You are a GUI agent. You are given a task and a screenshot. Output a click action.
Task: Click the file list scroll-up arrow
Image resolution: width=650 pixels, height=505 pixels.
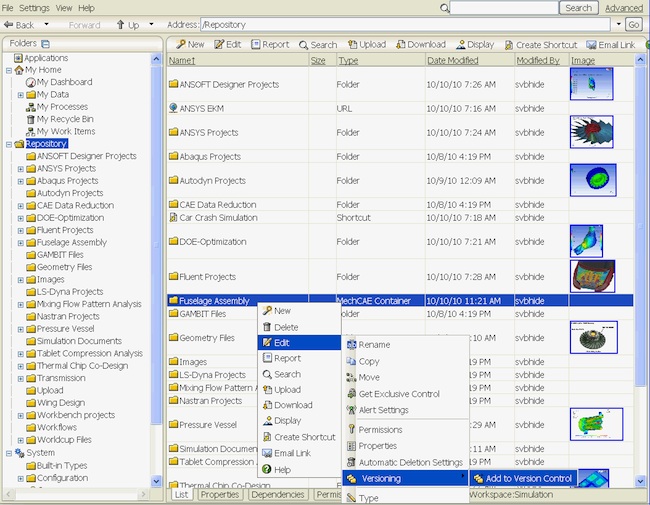point(640,60)
